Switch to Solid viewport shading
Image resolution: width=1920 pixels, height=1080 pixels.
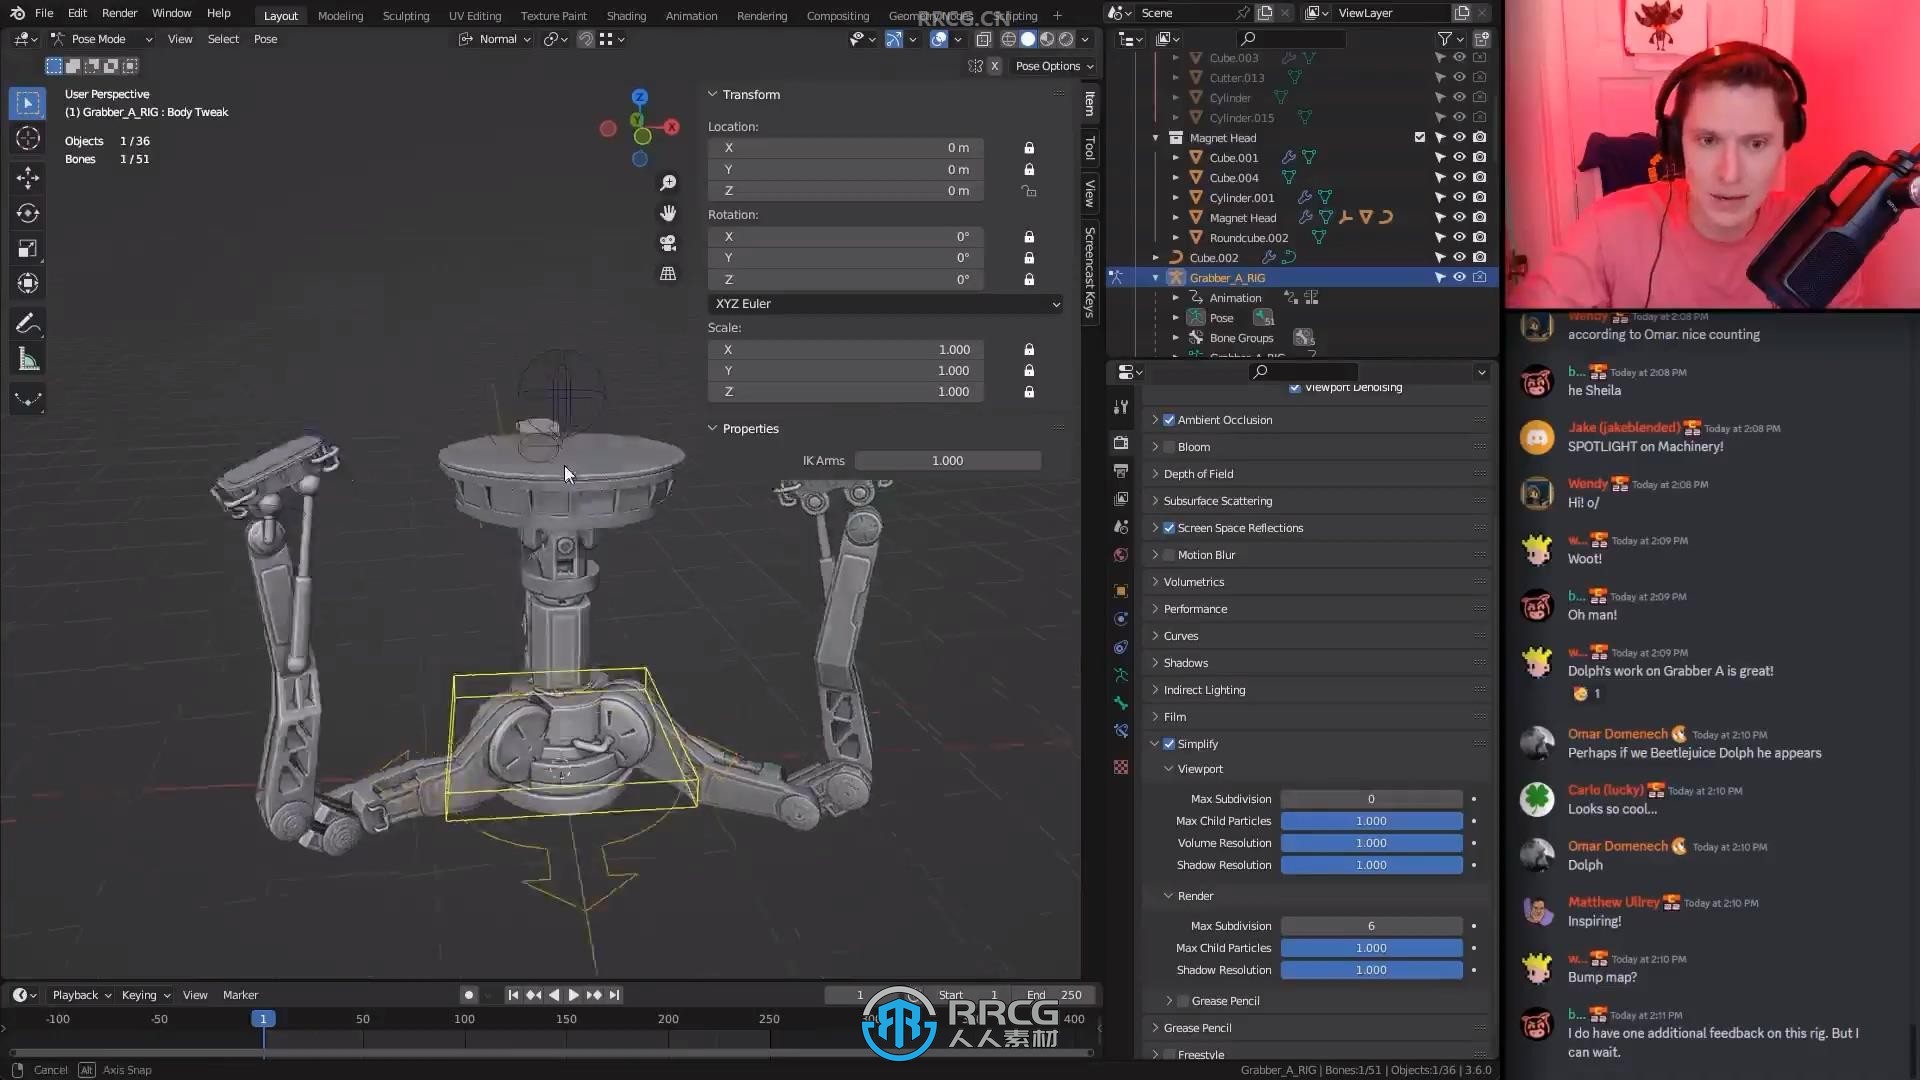[1028, 39]
